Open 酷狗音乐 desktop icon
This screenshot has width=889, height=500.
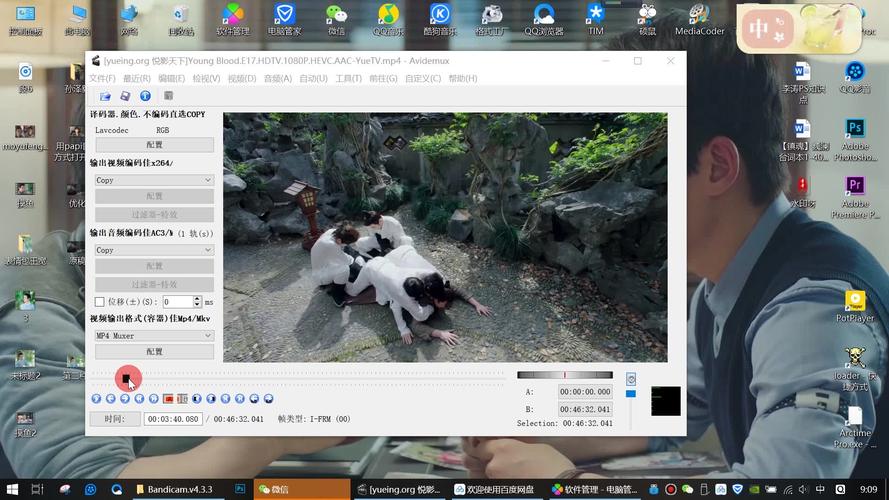click(440, 20)
